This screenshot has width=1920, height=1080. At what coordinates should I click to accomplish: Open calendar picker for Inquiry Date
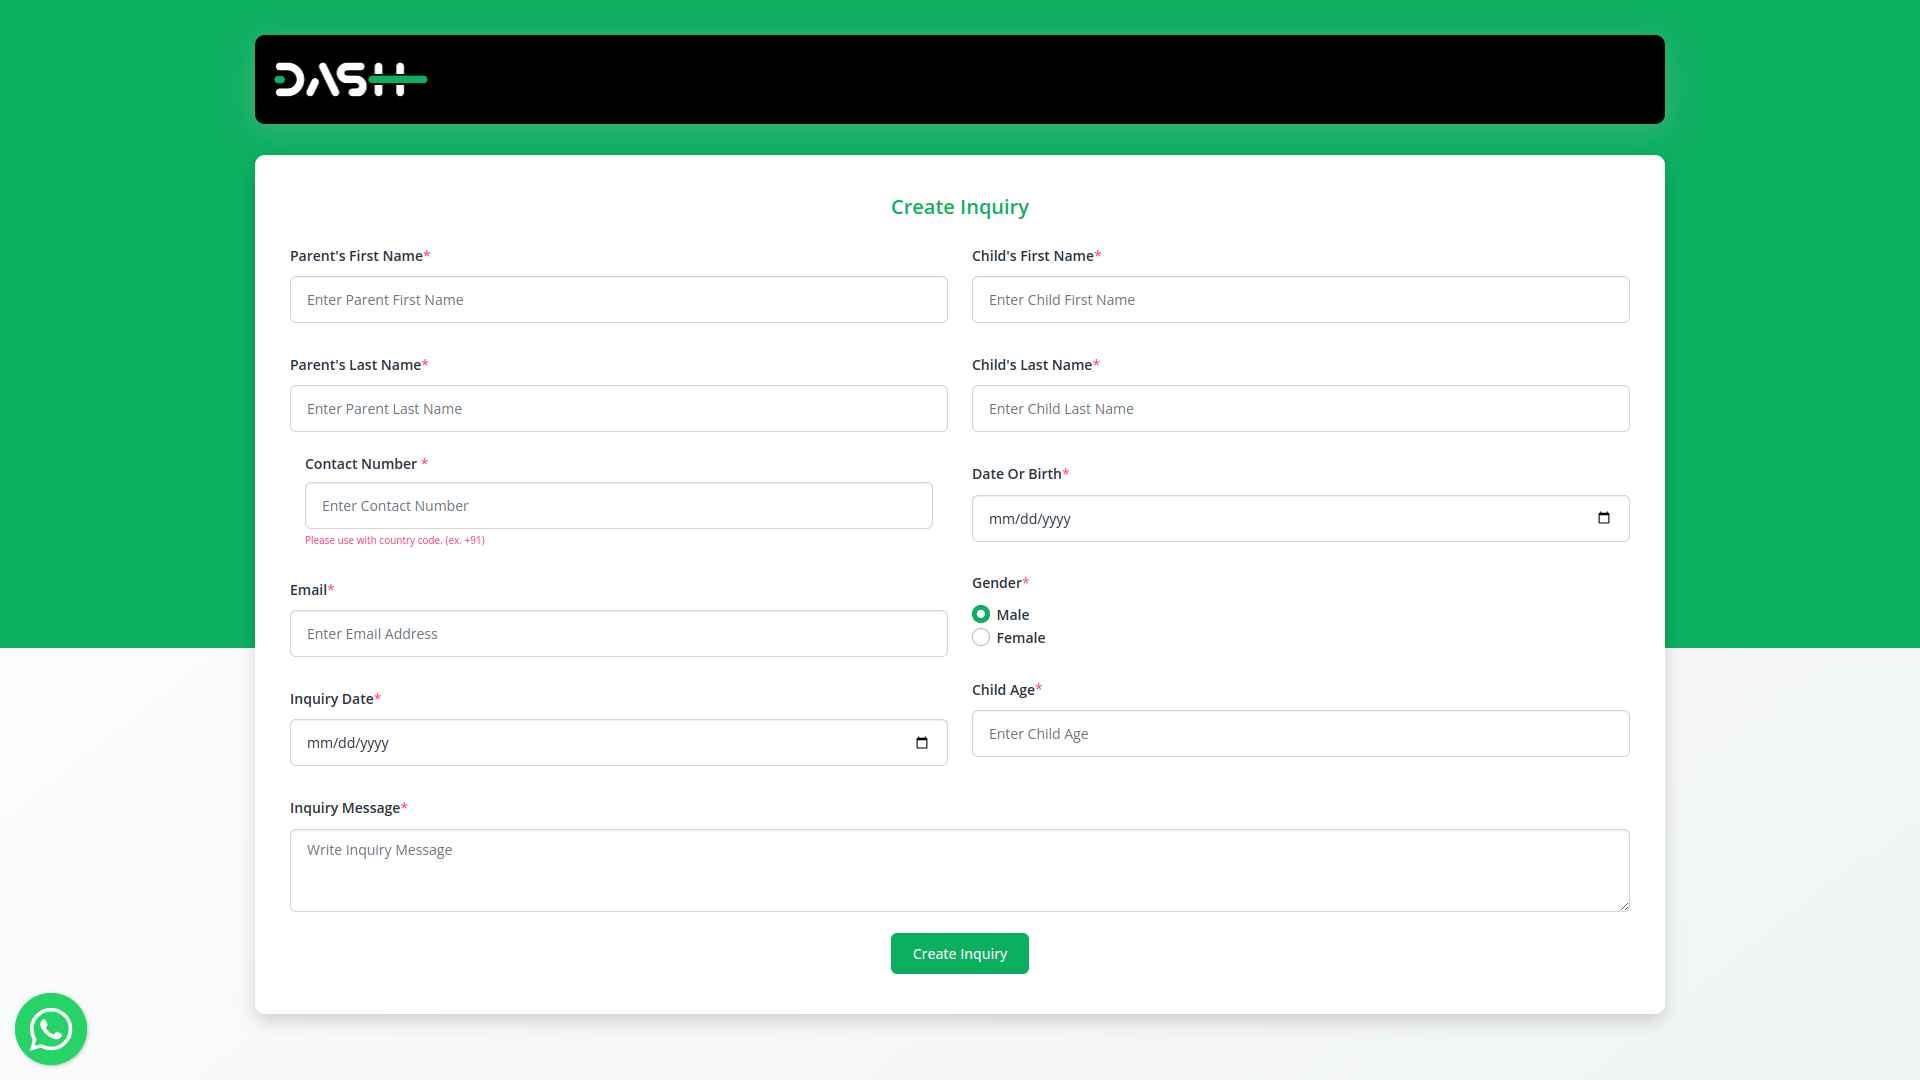point(922,743)
